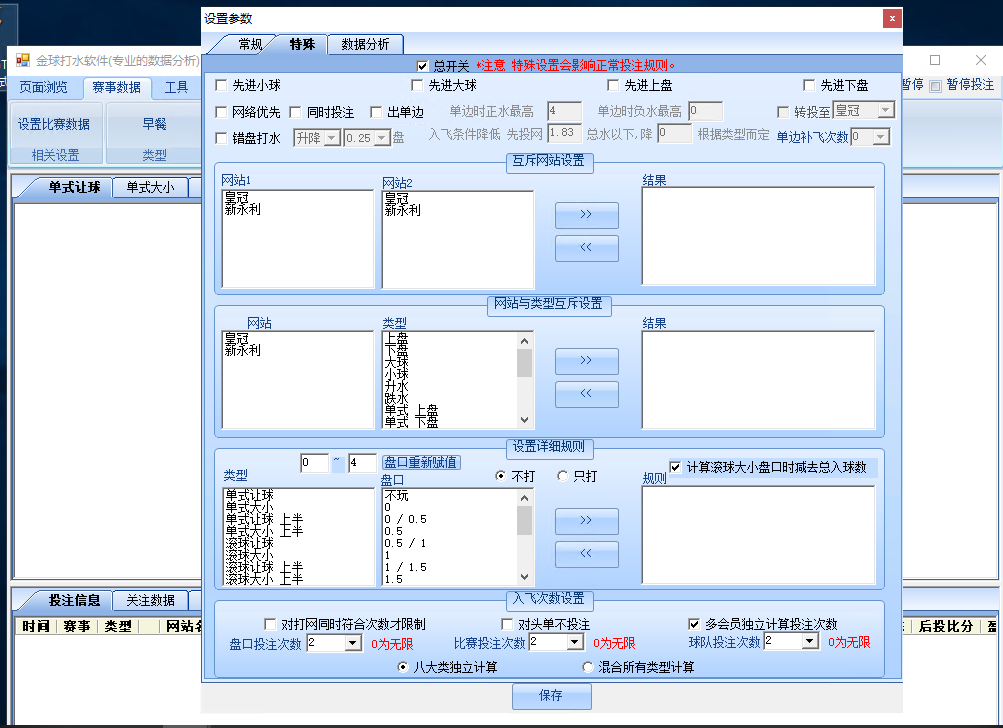Switch to the 常规 tab
Screen dimensions: 1003x728
[x=250, y=44]
